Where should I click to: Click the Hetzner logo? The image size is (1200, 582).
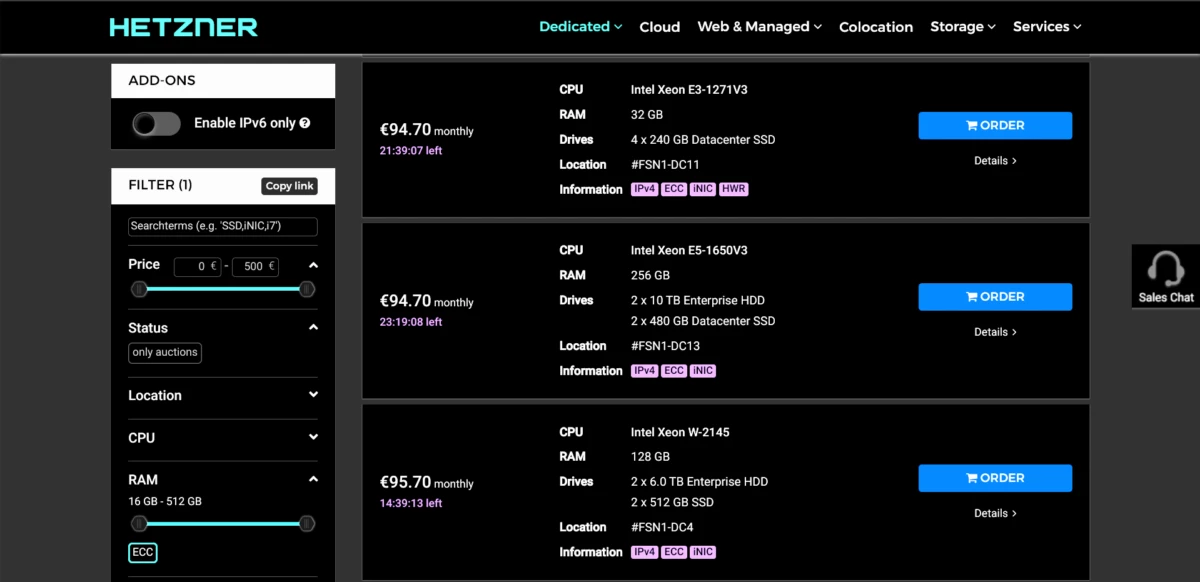(x=183, y=27)
